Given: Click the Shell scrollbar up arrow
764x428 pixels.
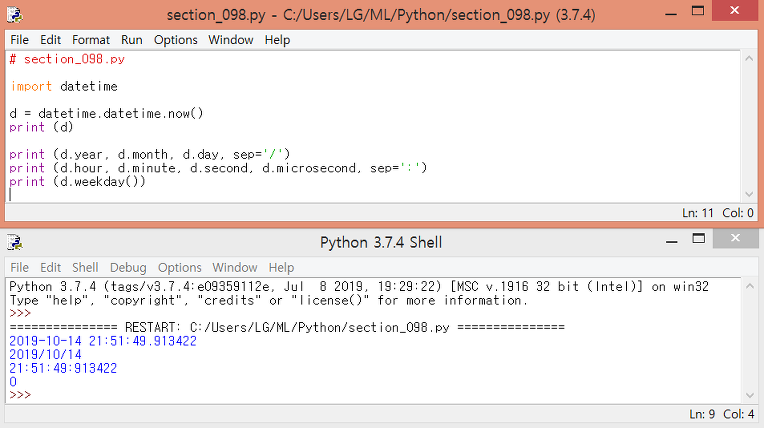Looking at the screenshot, I should point(749,286).
